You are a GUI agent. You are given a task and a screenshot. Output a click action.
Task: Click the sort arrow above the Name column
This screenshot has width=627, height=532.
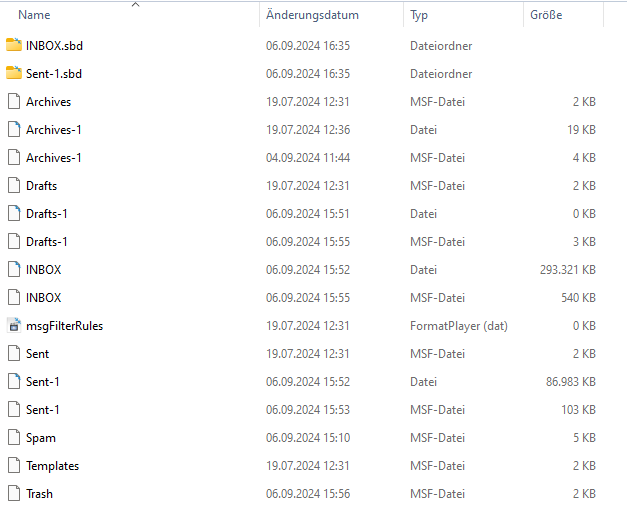click(x=136, y=5)
